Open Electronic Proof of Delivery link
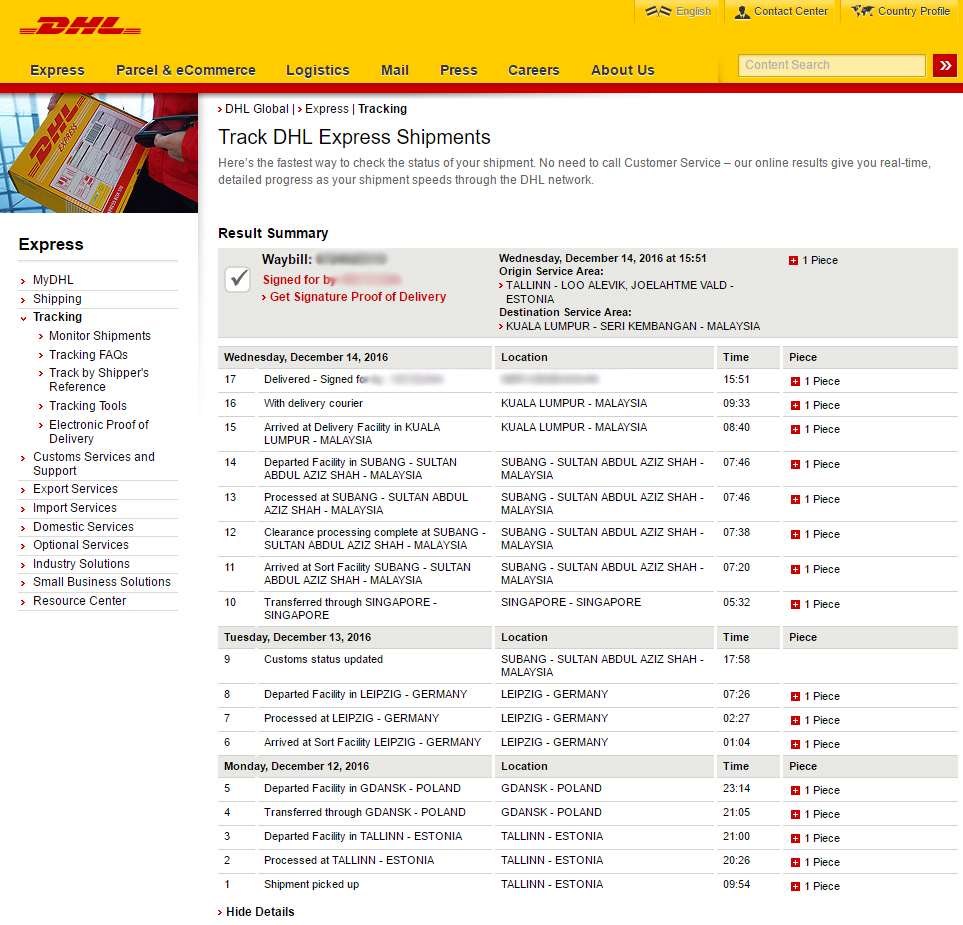 point(99,432)
